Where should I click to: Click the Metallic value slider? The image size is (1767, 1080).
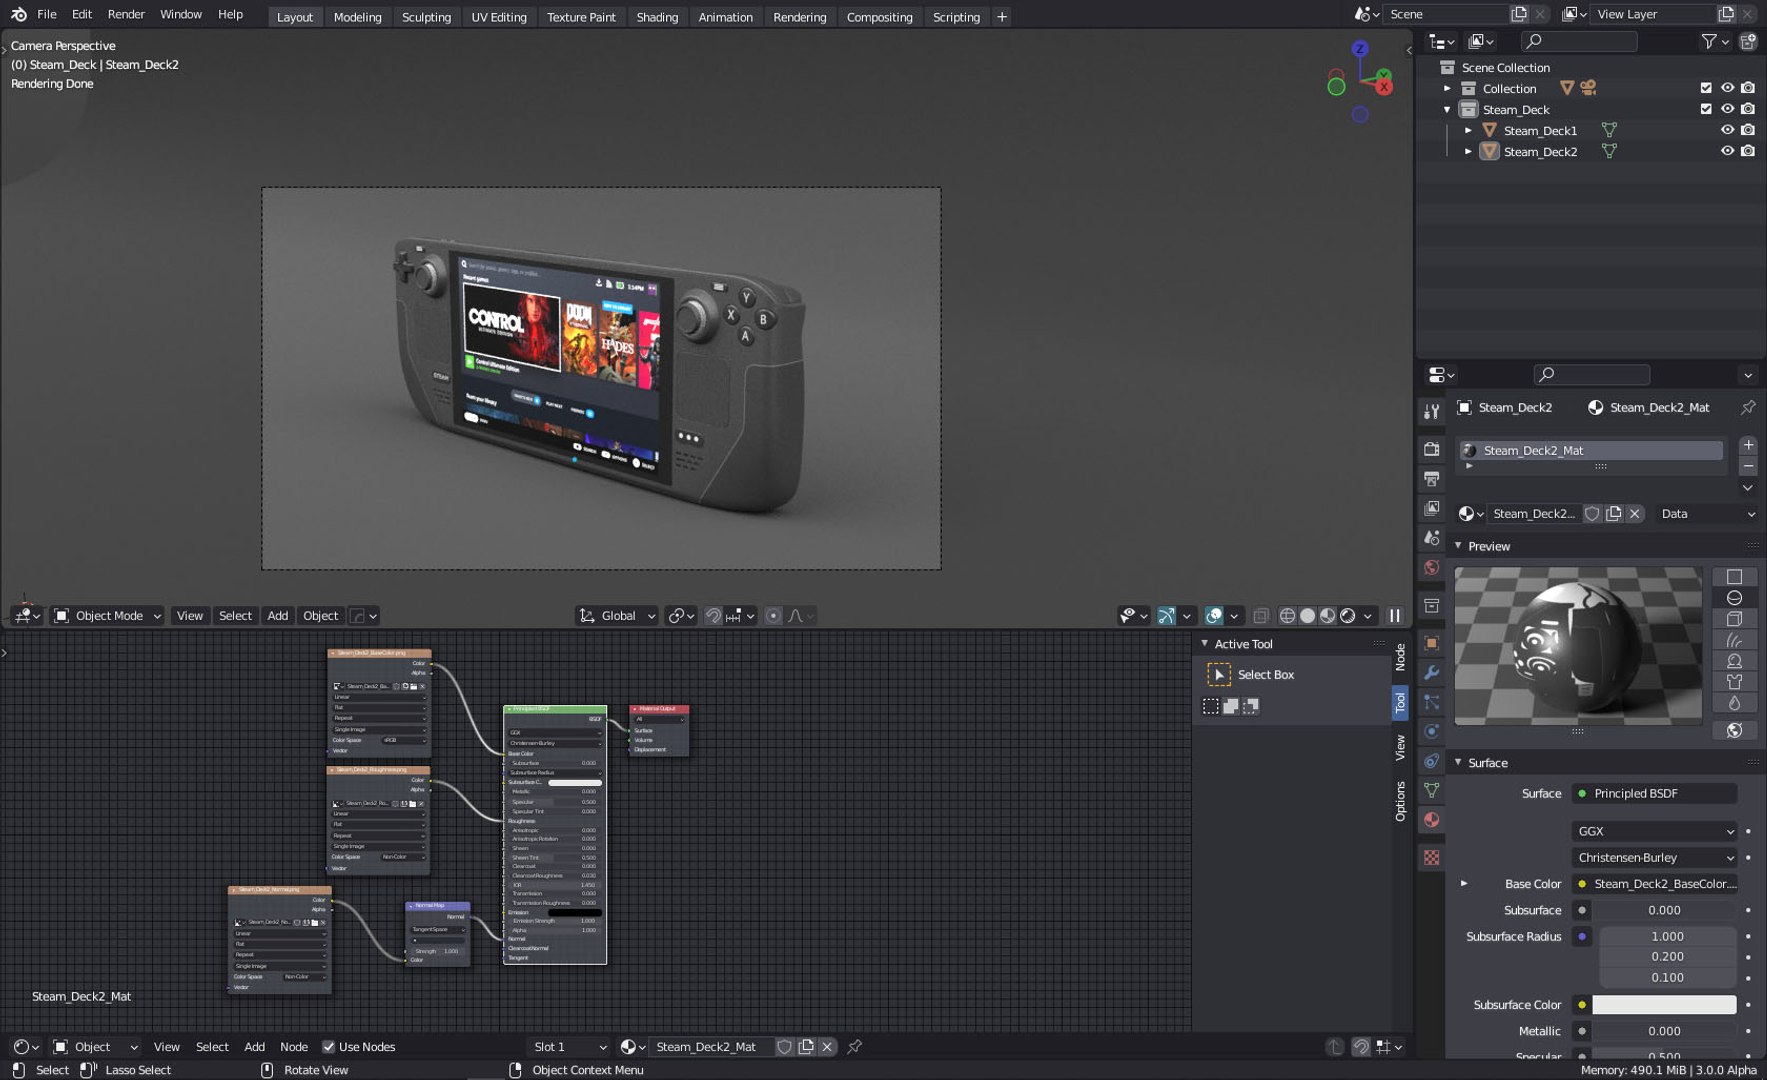pyautogui.click(x=1664, y=1031)
